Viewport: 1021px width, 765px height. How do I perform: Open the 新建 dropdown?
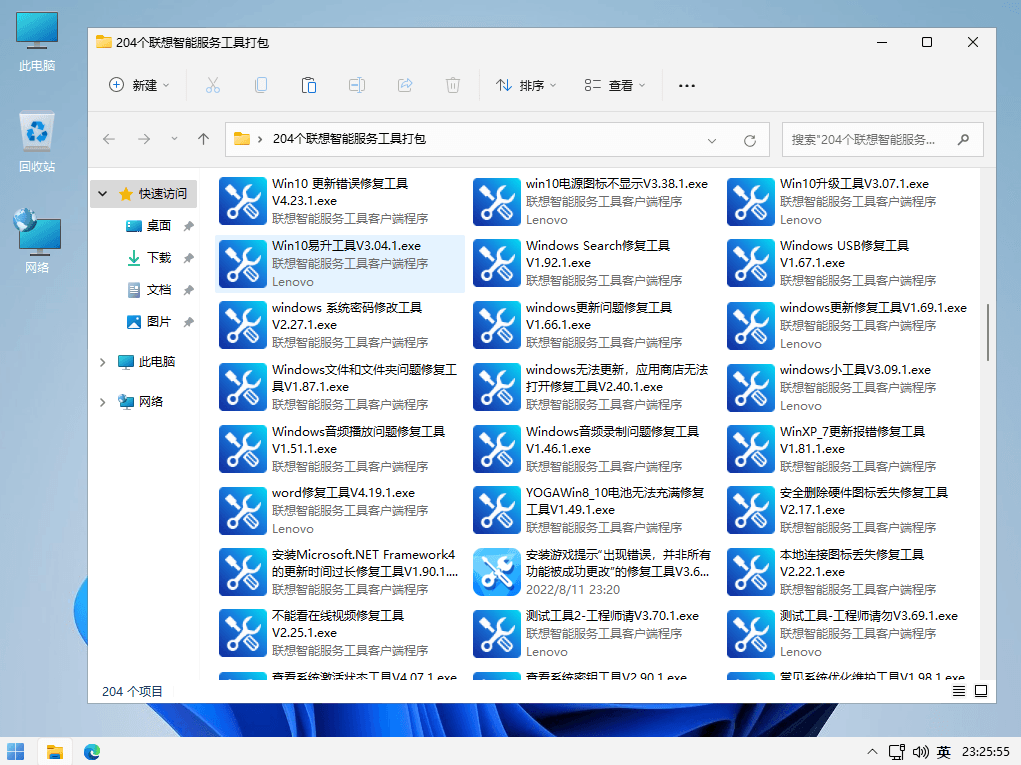(x=139, y=85)
